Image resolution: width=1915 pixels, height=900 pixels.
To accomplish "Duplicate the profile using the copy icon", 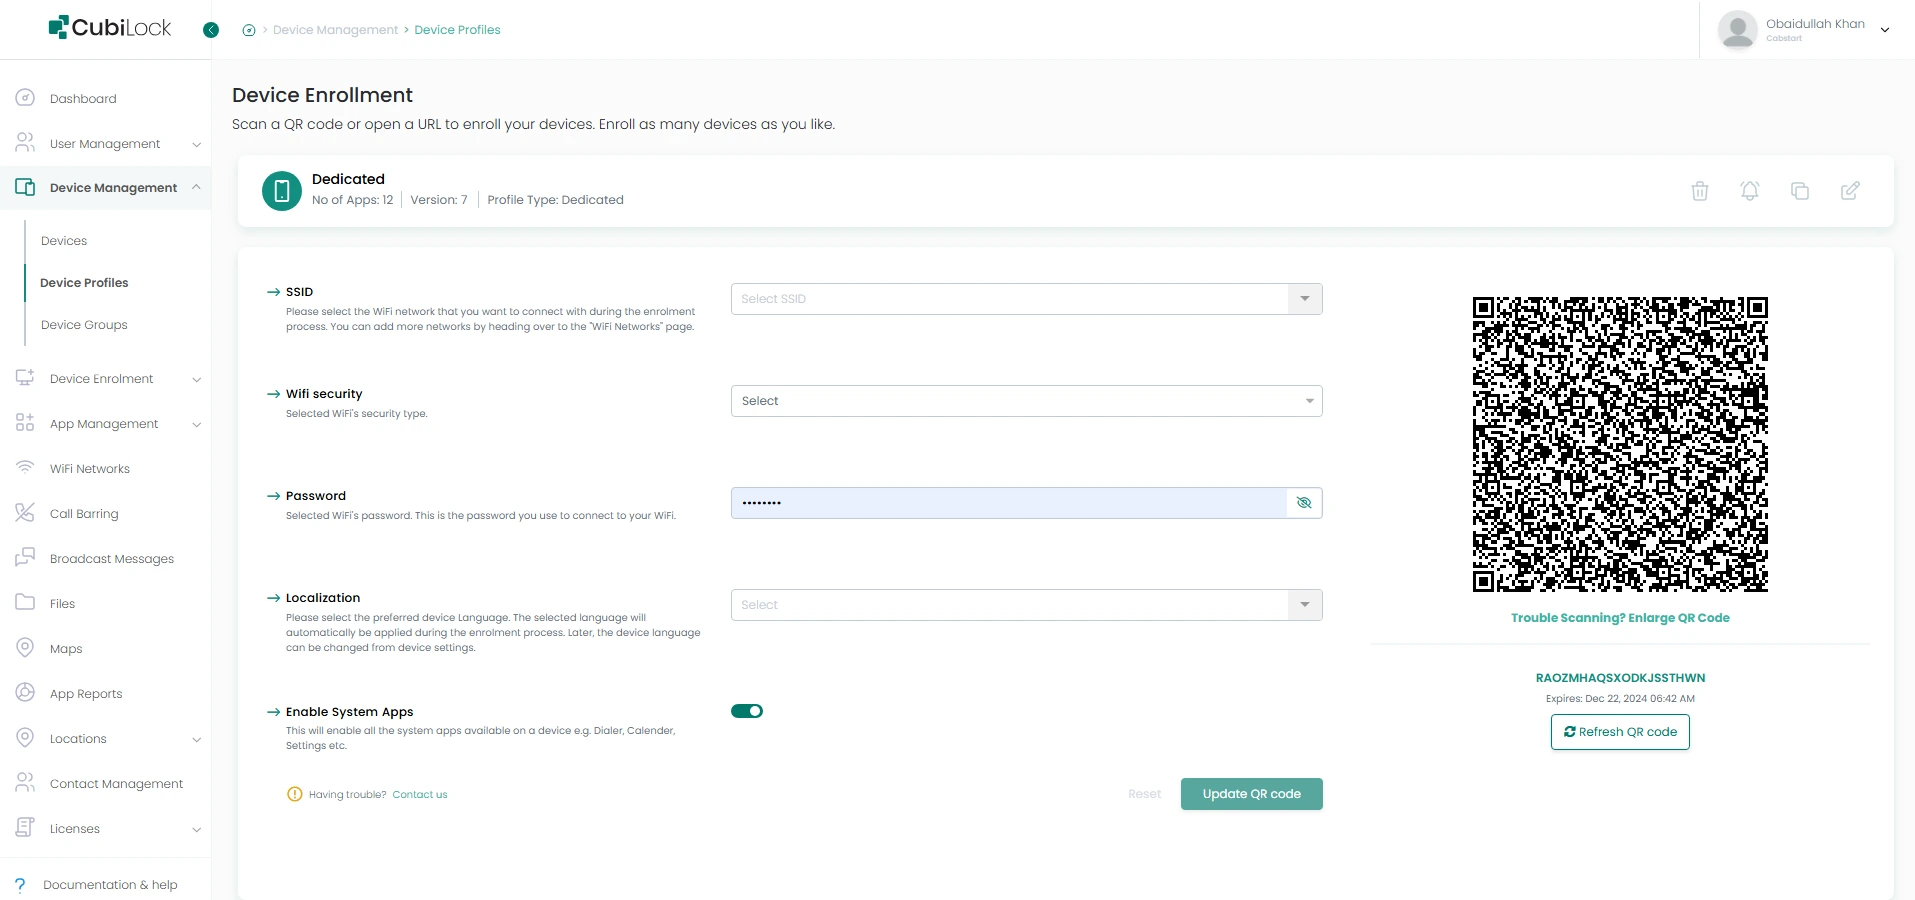I will tap(1799, 191).
